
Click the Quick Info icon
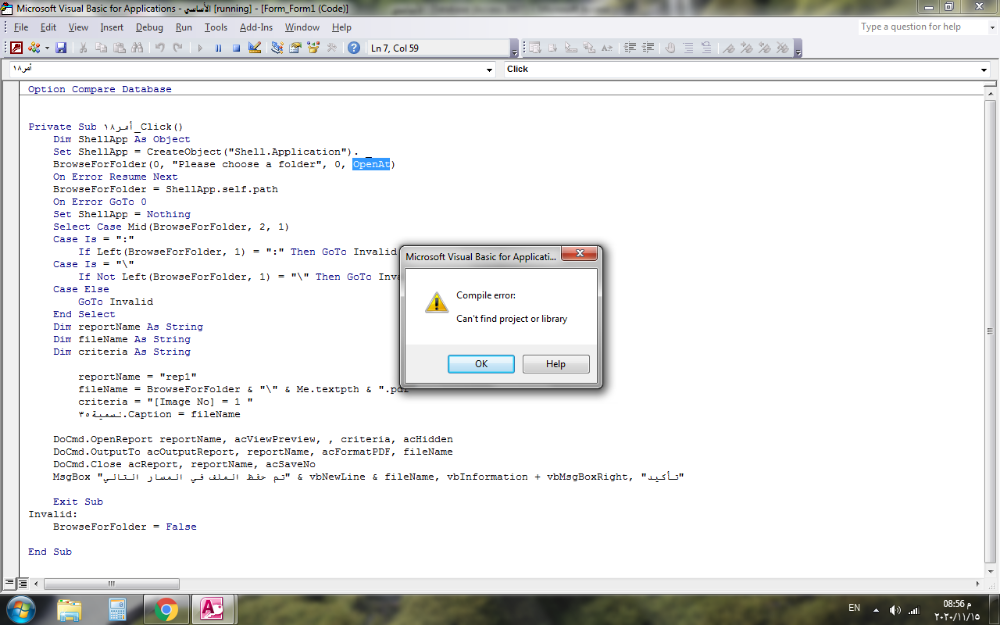pyautogui.click(x=571, y=48)
